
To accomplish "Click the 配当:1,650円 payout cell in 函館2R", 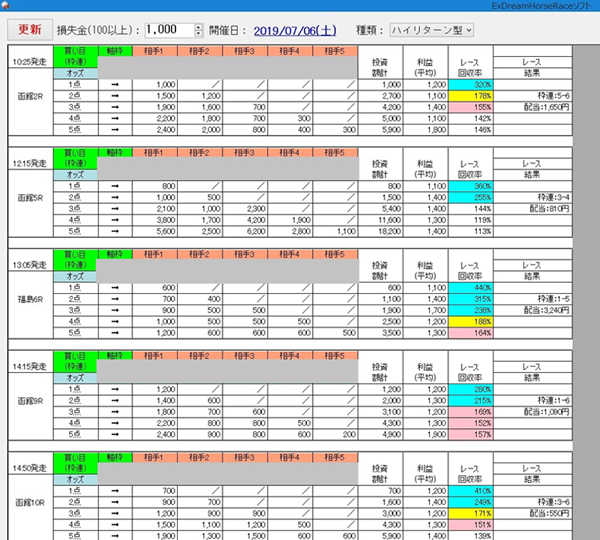I will (548, 105).
